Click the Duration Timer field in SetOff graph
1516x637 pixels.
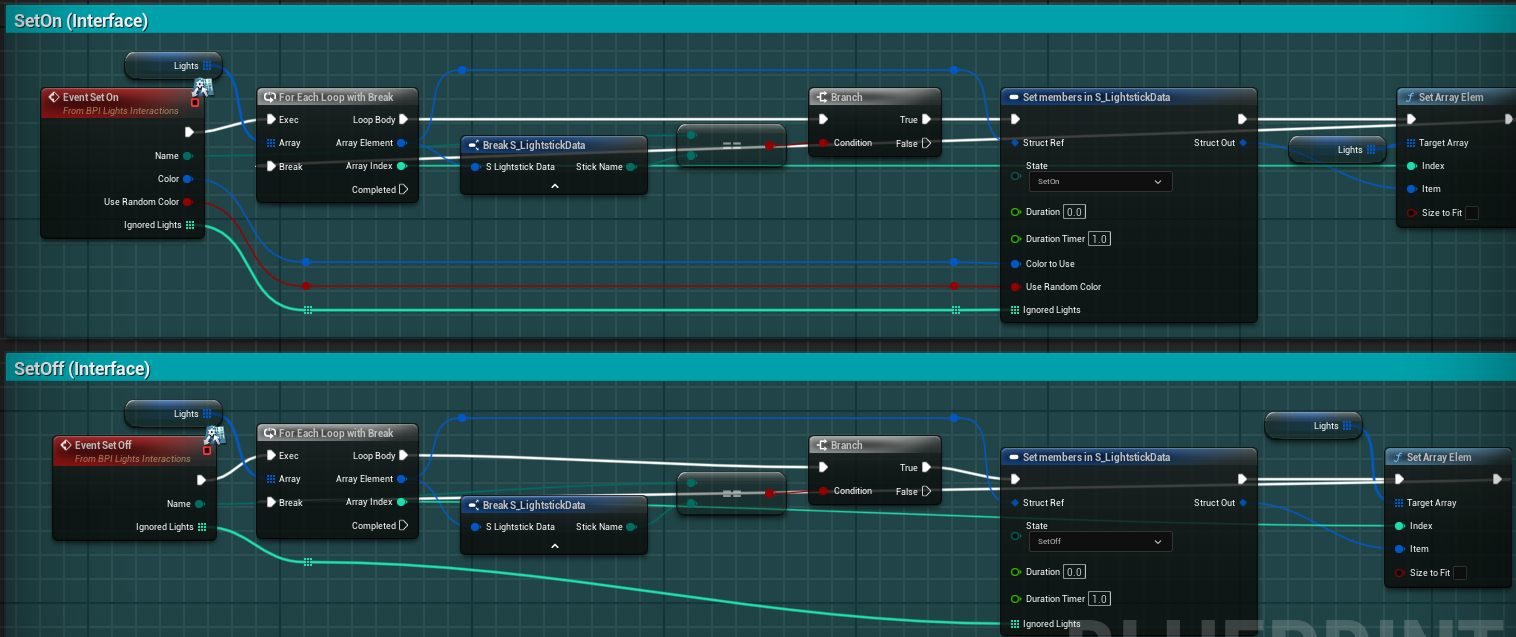click(x=1099, y=599)
